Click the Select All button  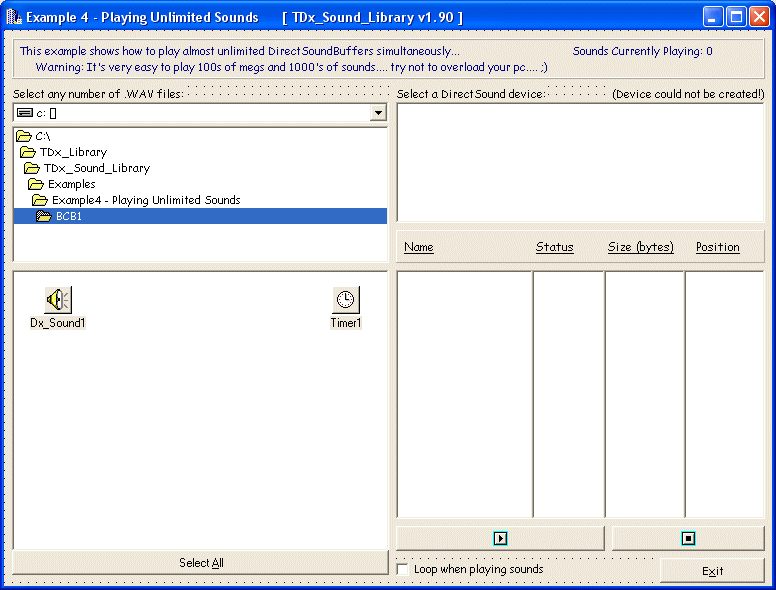[x=200, y=563]
